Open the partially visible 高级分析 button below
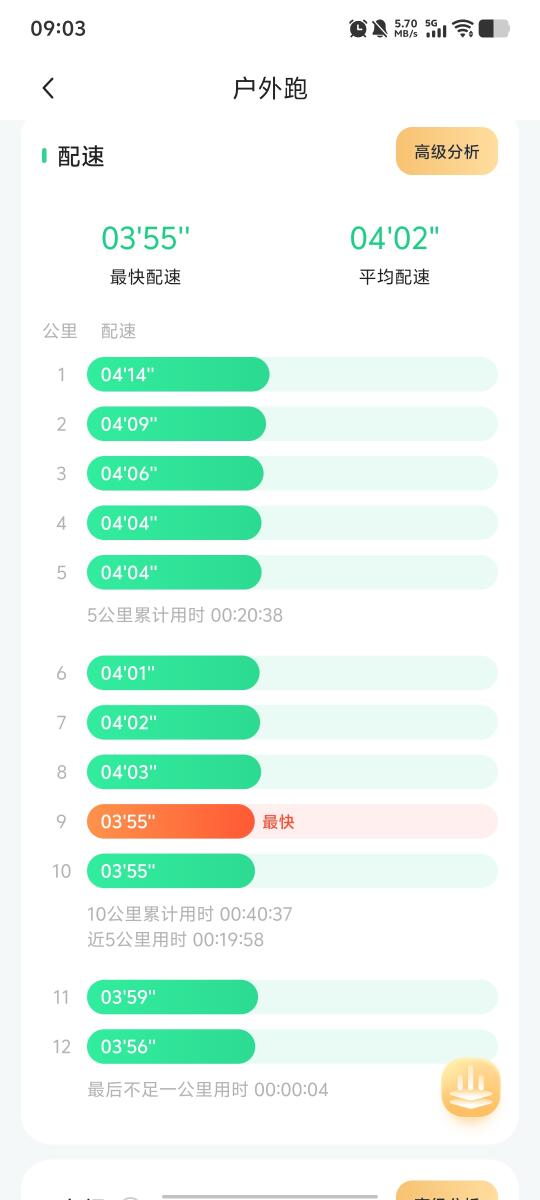This screenshot has width=540, height=1200. pos(447,1190)
